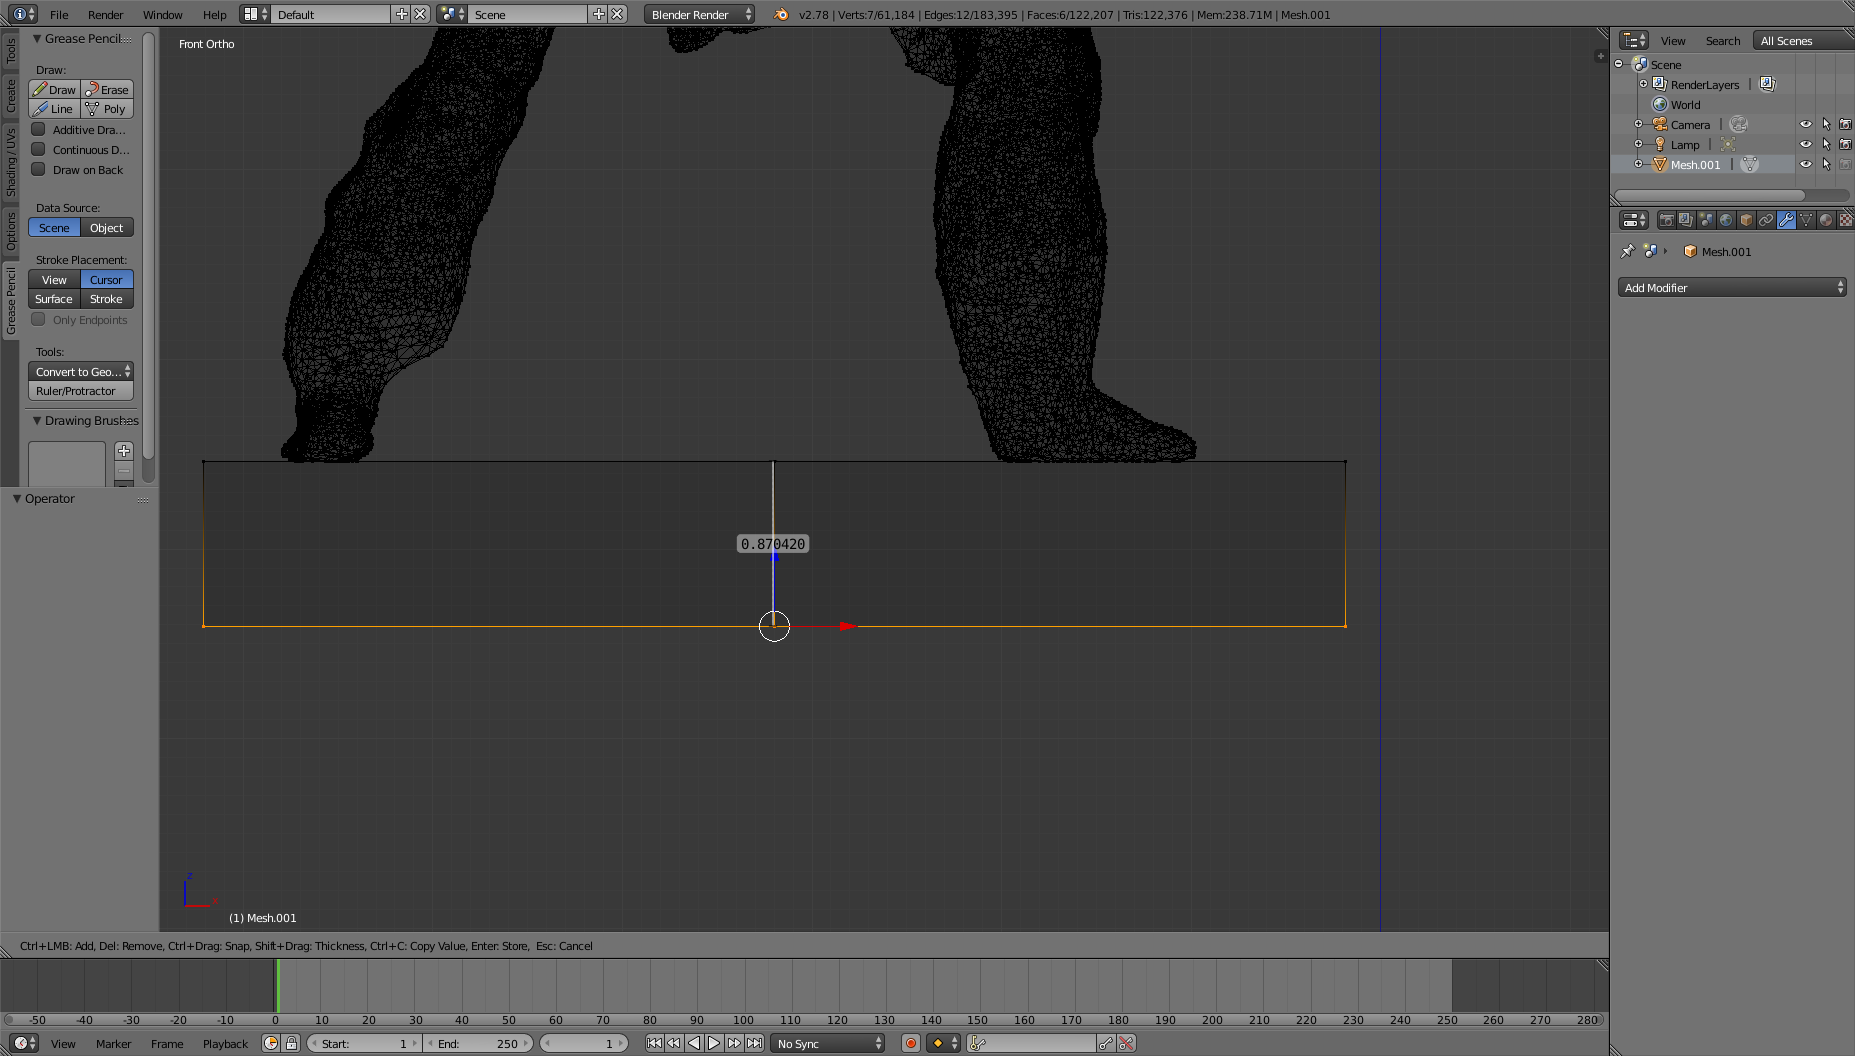Jump to the last frame of timeline
The image size is (1855, 1056).
tap(754, 1043)
